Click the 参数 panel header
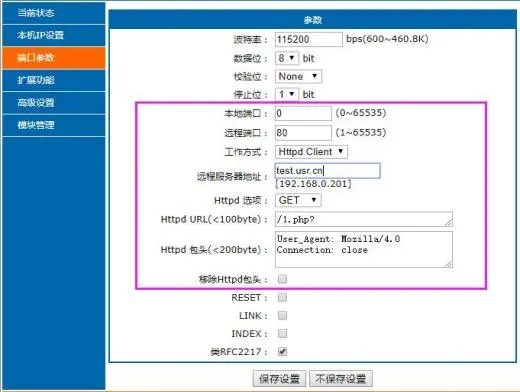Image resolution: width=520 pixels, height=392 pixels. click(x=313, y=20)
